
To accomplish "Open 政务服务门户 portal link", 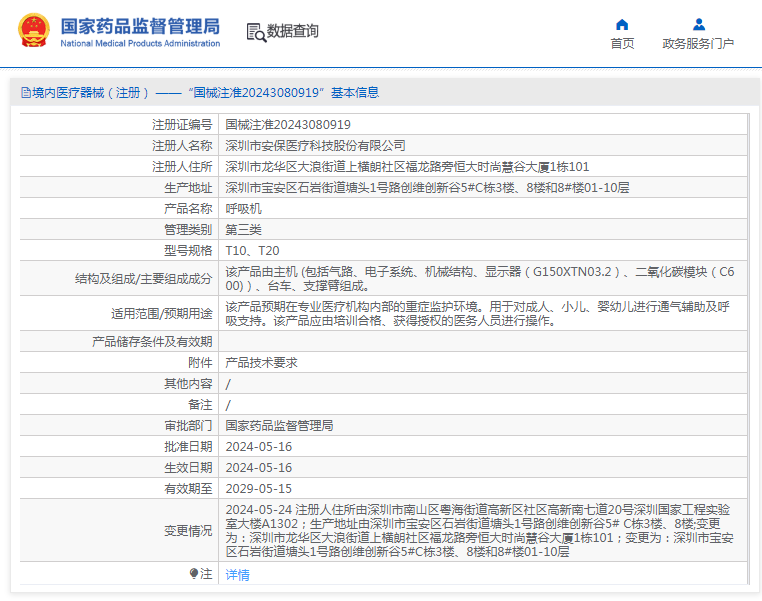I will tap(698, 44).
